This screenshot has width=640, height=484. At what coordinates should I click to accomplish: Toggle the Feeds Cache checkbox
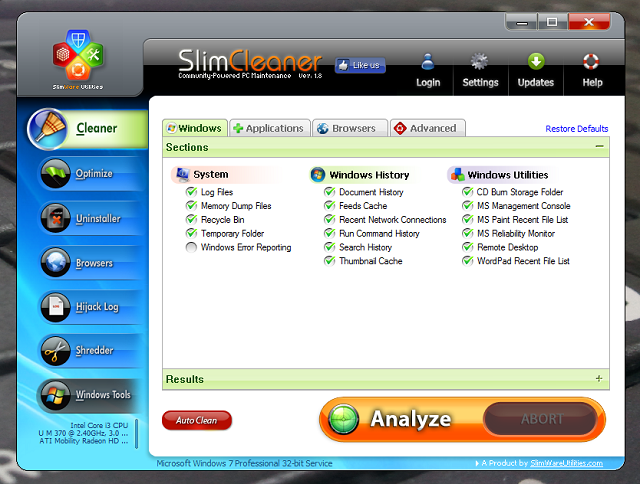pyautogui.click(x=329, y=206)
